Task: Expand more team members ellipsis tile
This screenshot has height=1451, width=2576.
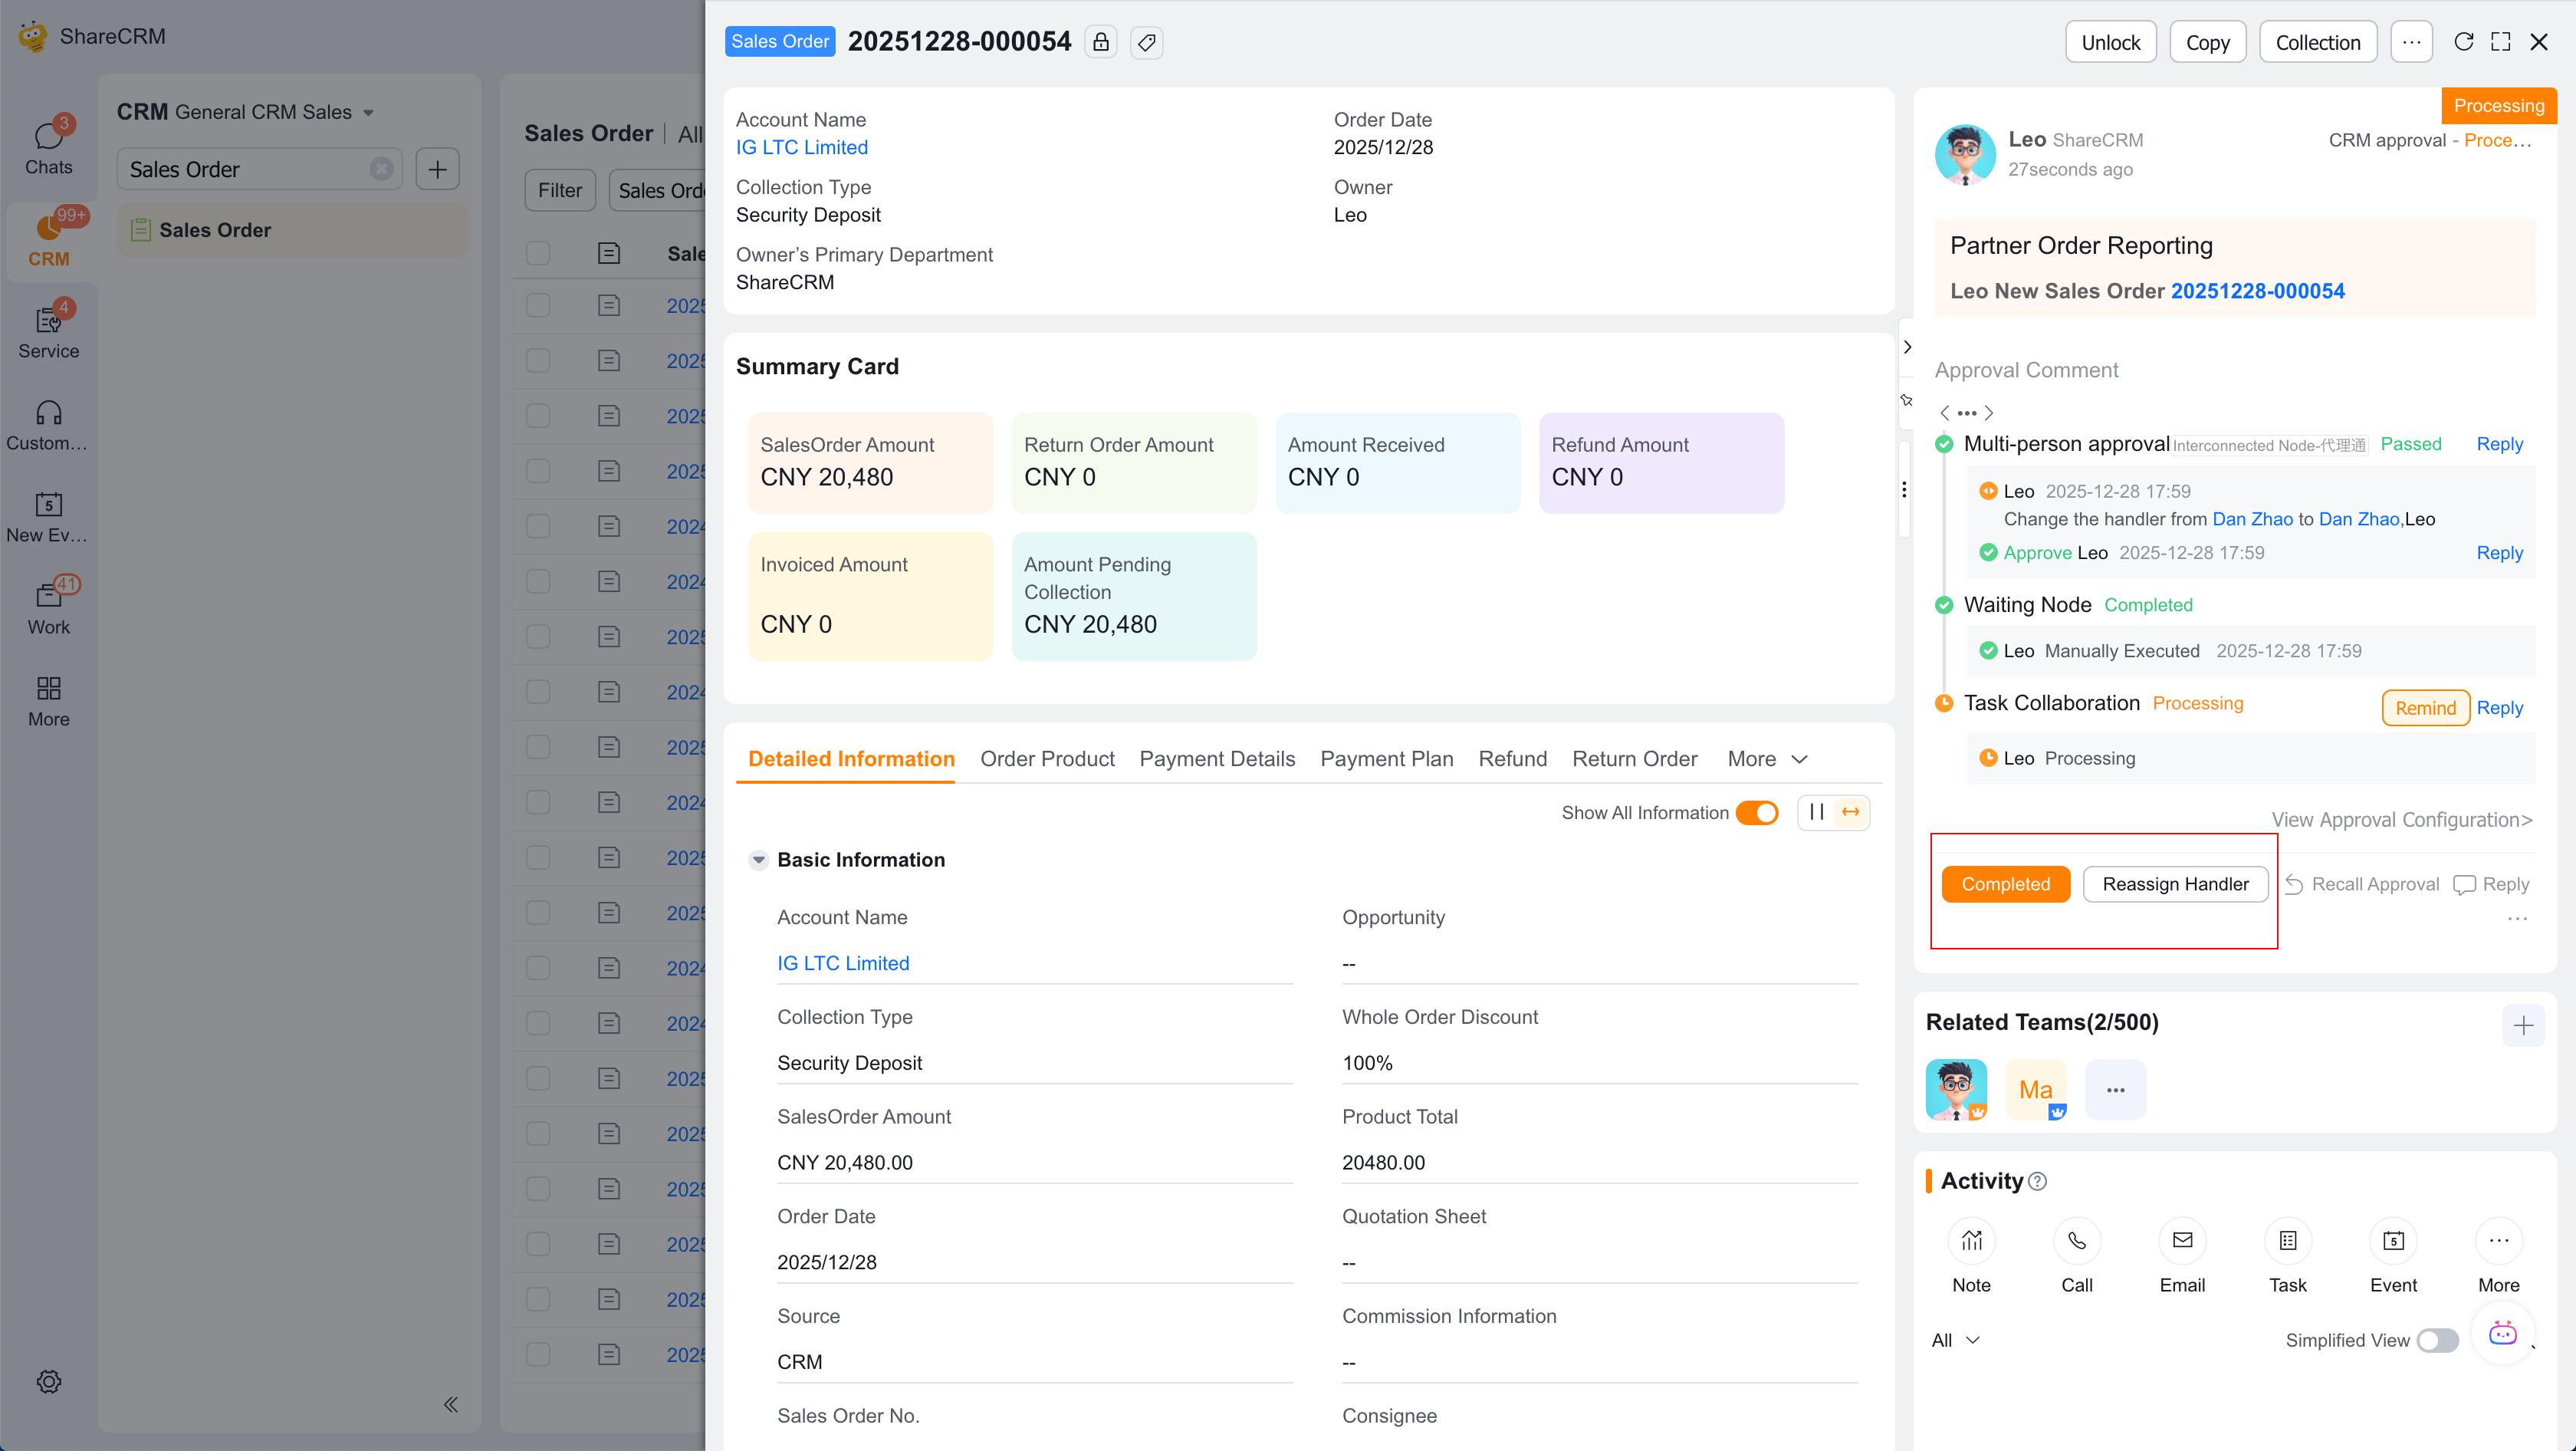Action: pyautogui.click(x=2115, y=1090)
